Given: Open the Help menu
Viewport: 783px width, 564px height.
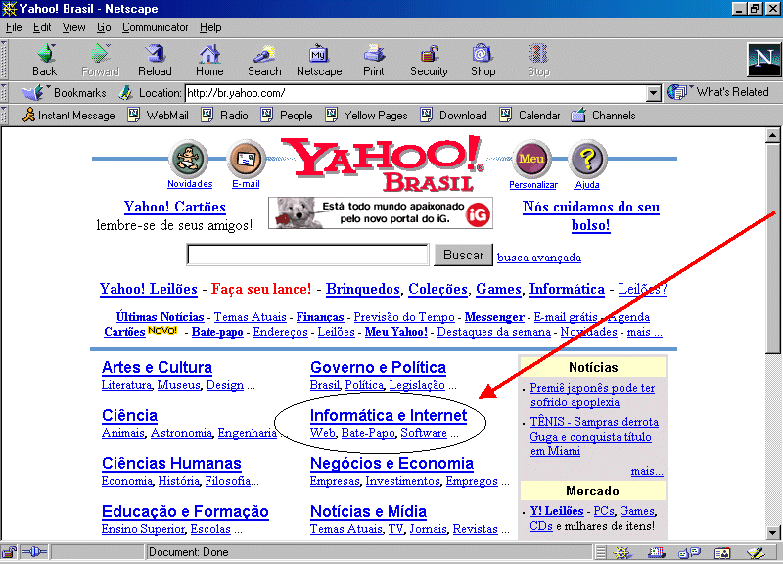Looking at the screenshot, I should (x=210, y=27).
